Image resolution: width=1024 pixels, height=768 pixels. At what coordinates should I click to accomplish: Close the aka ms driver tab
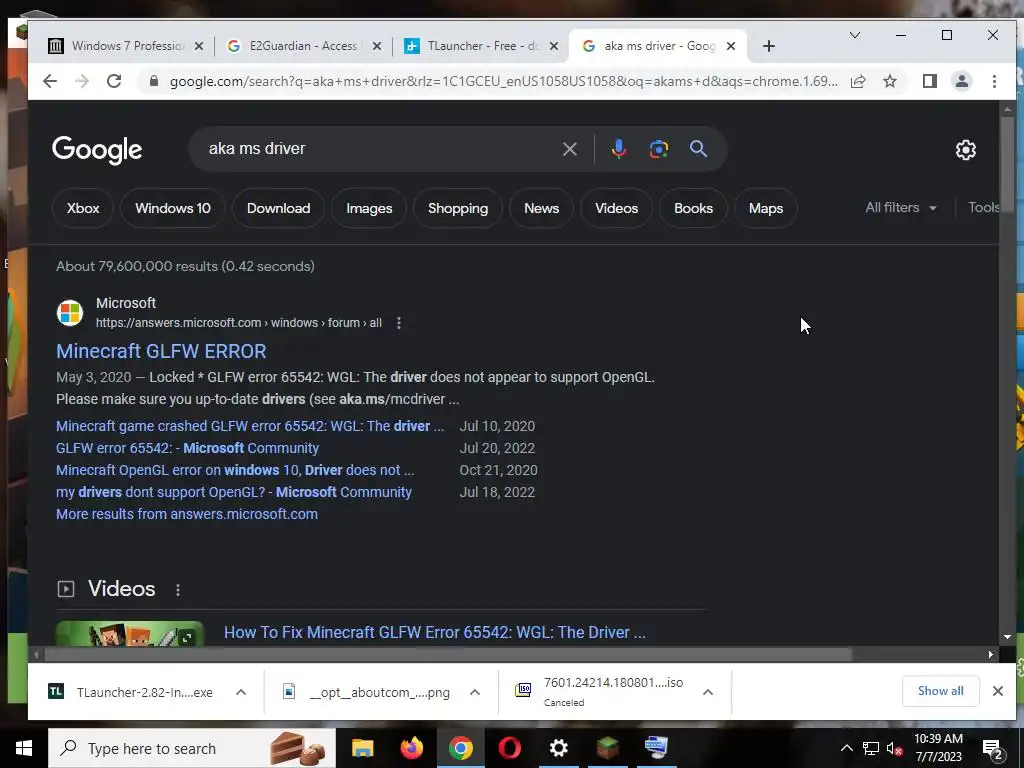(x=731, y=46)
